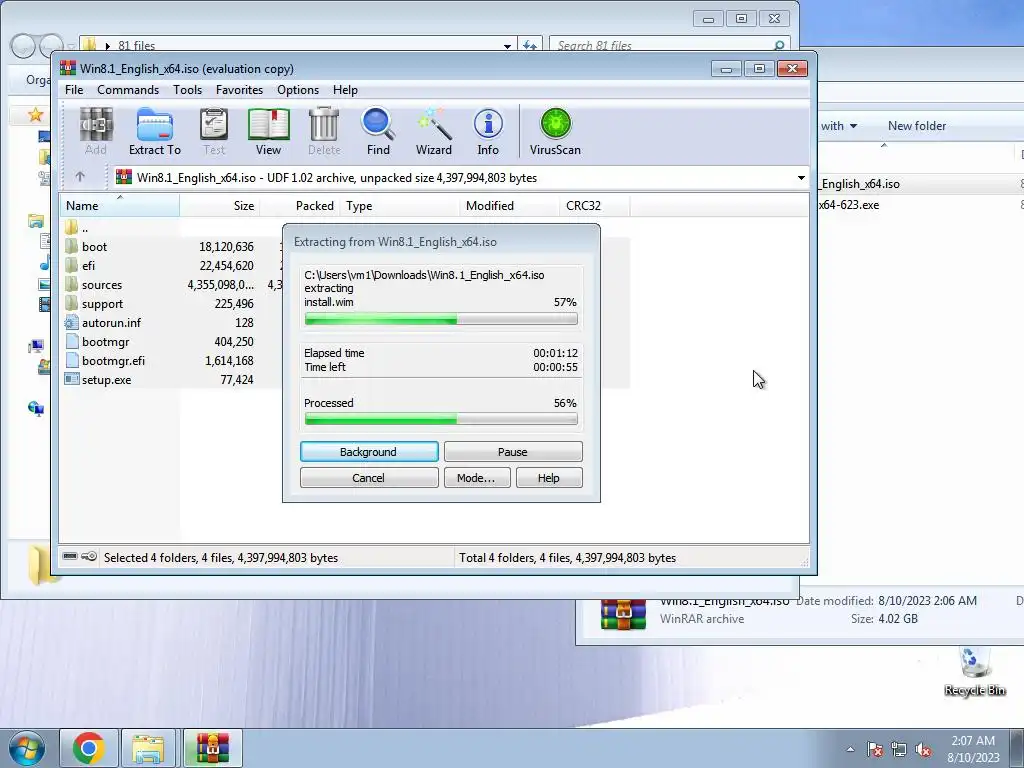Sort by the Size column header

click(220, 206)
